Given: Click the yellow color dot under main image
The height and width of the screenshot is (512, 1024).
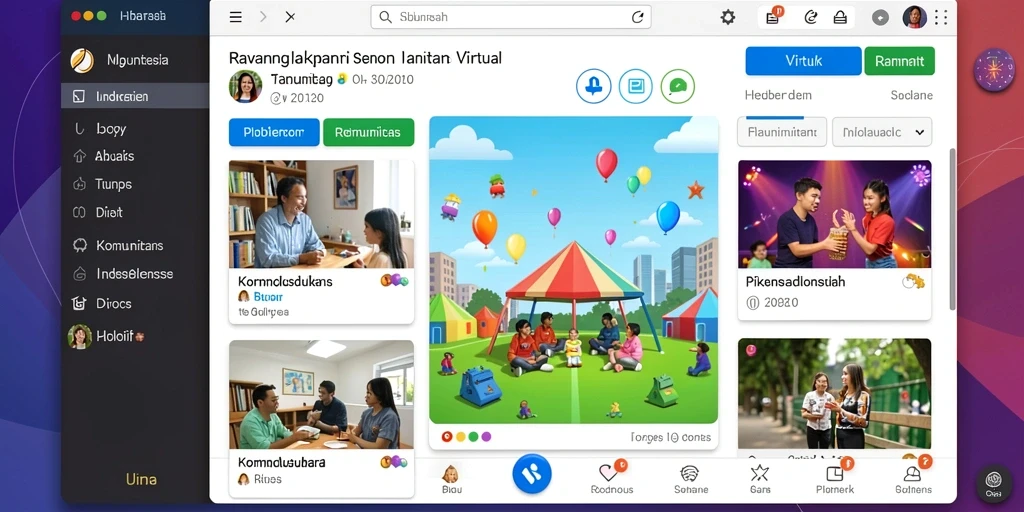Looking at the screenshot, I should pos(460,437).
